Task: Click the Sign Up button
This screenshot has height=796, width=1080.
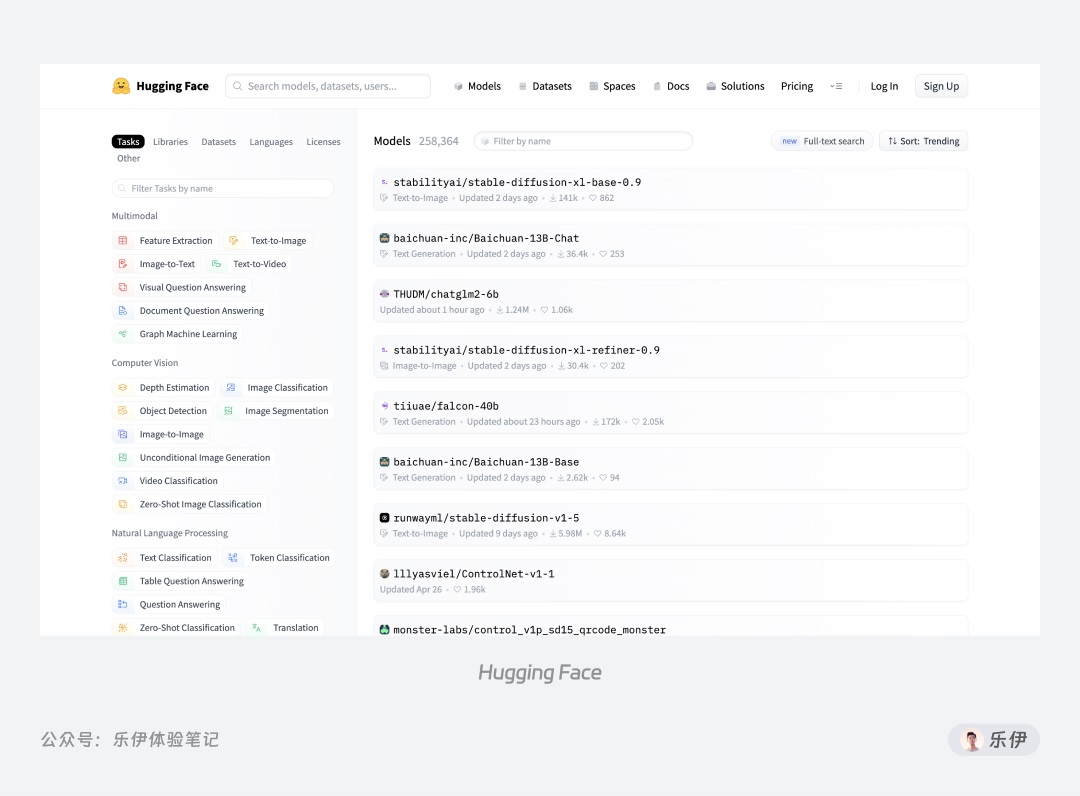Action: [x=941, y=86]
